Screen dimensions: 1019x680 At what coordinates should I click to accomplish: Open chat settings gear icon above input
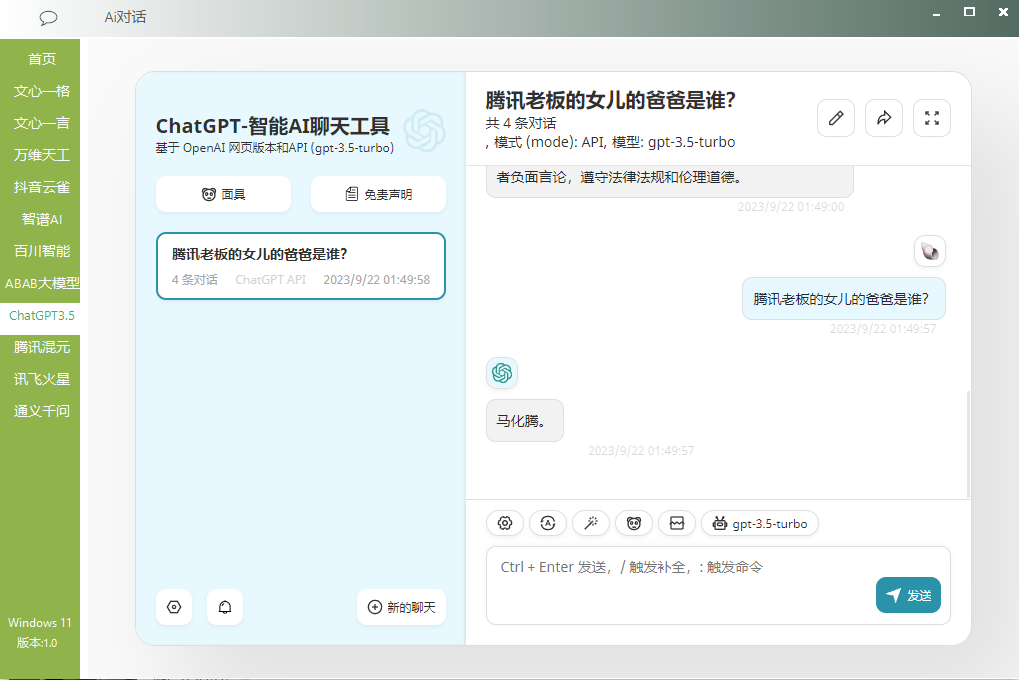pos(505,523)
